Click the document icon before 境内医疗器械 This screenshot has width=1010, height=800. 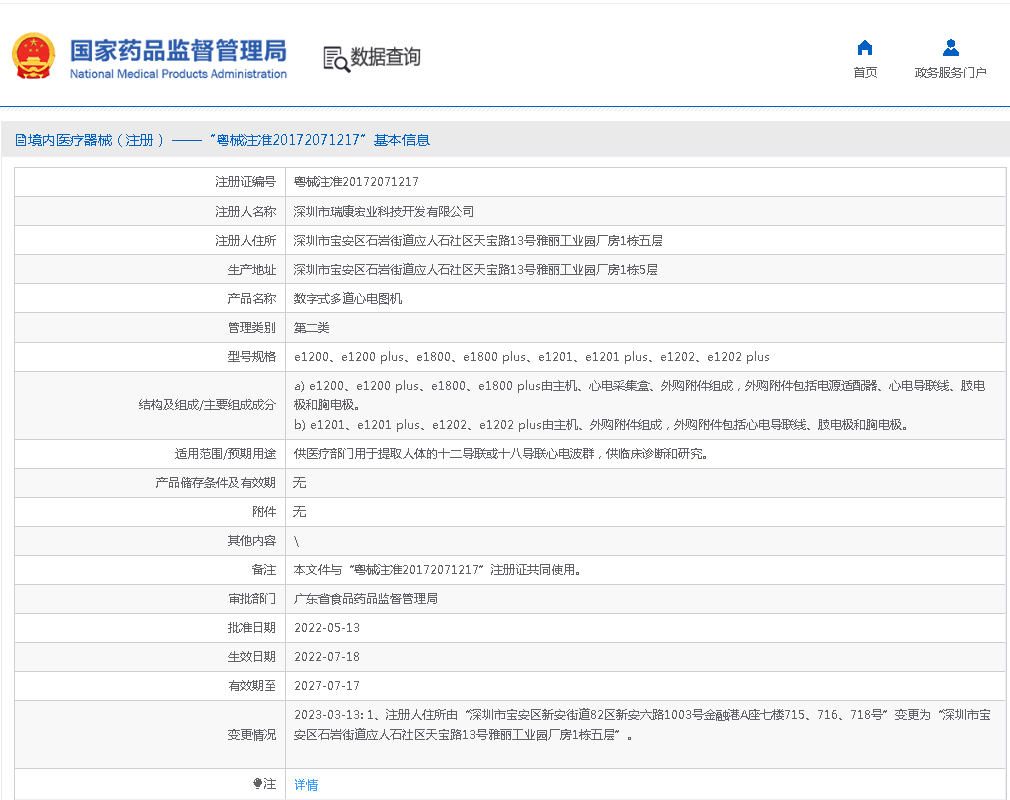[x=20, y=141]
